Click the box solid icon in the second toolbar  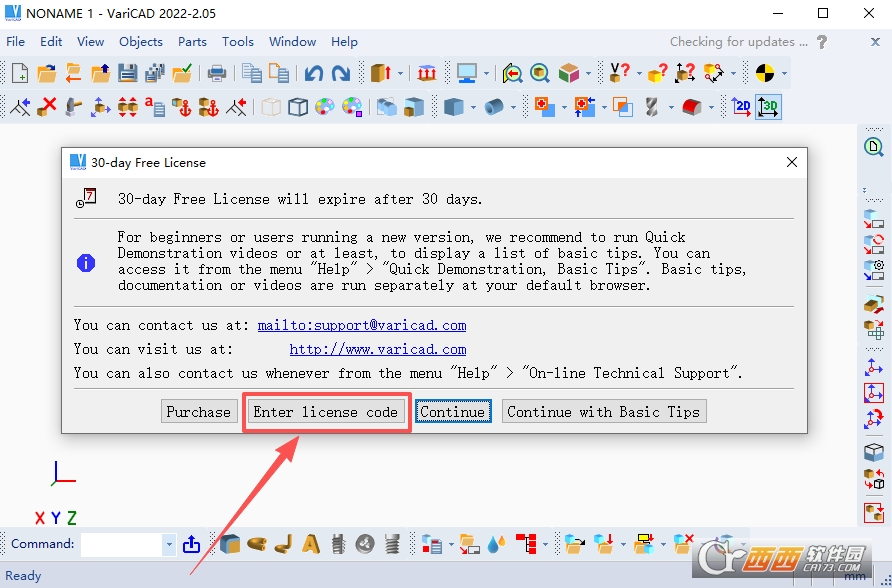(x=454, y=106)
